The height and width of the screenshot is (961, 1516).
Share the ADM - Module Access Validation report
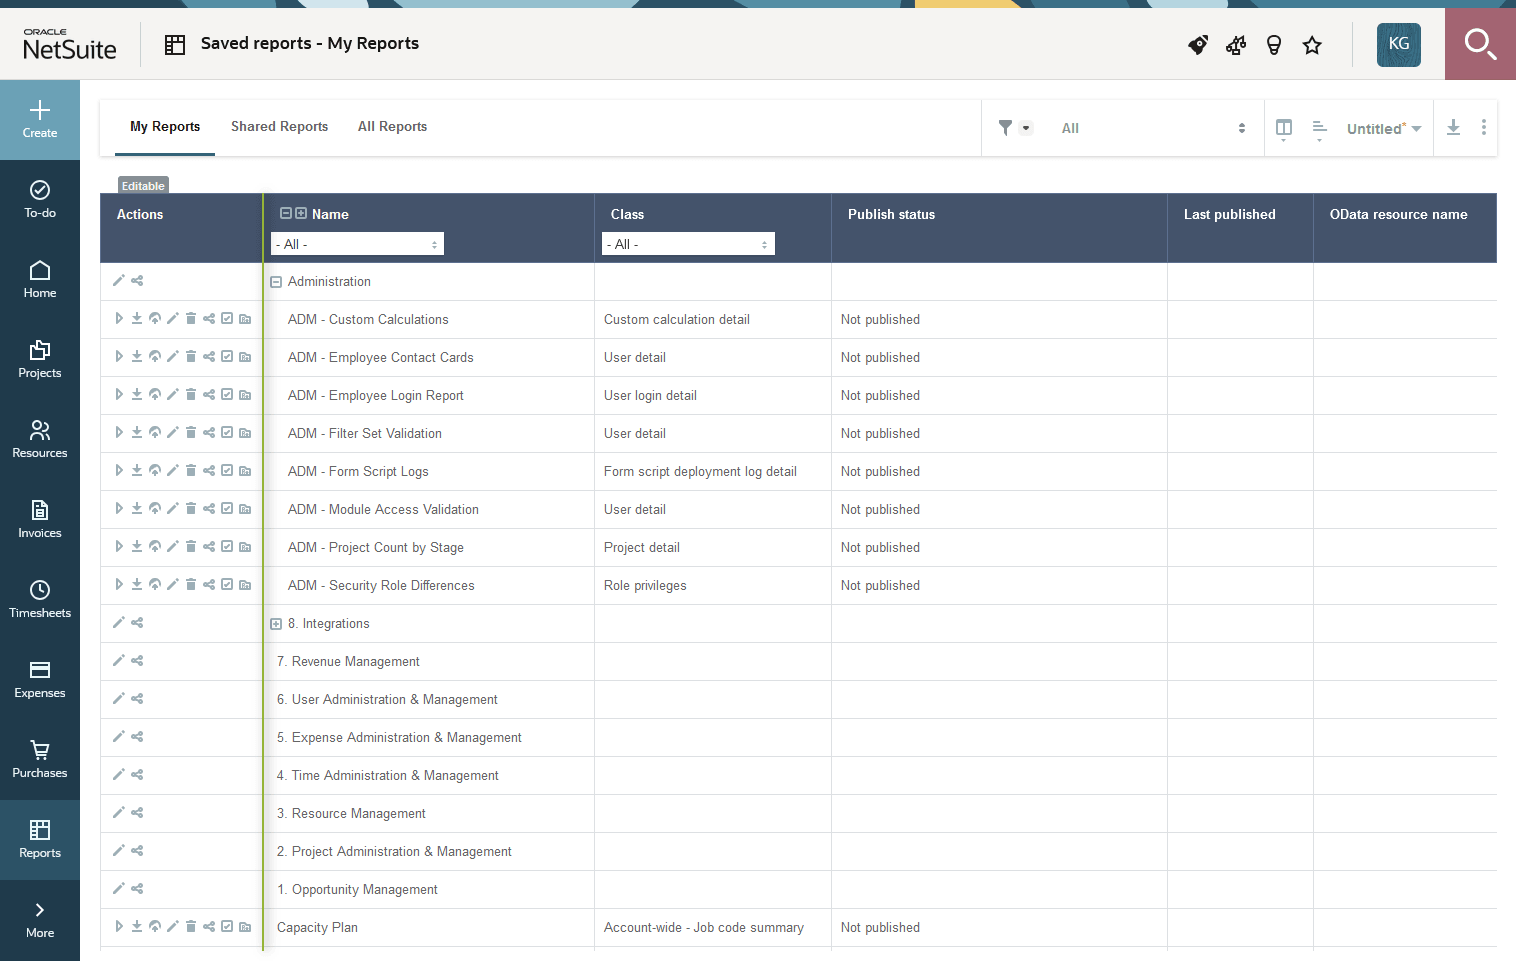pos(209,509)
